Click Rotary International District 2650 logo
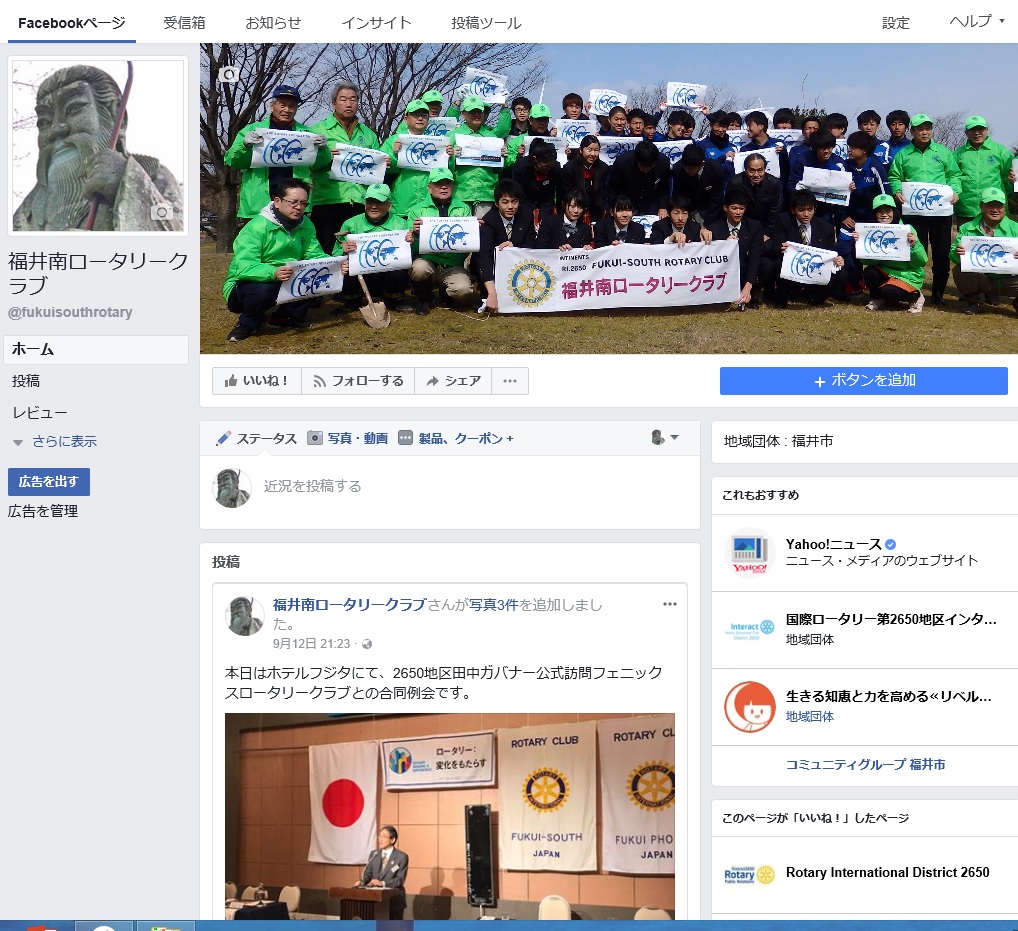 point(749,874)
